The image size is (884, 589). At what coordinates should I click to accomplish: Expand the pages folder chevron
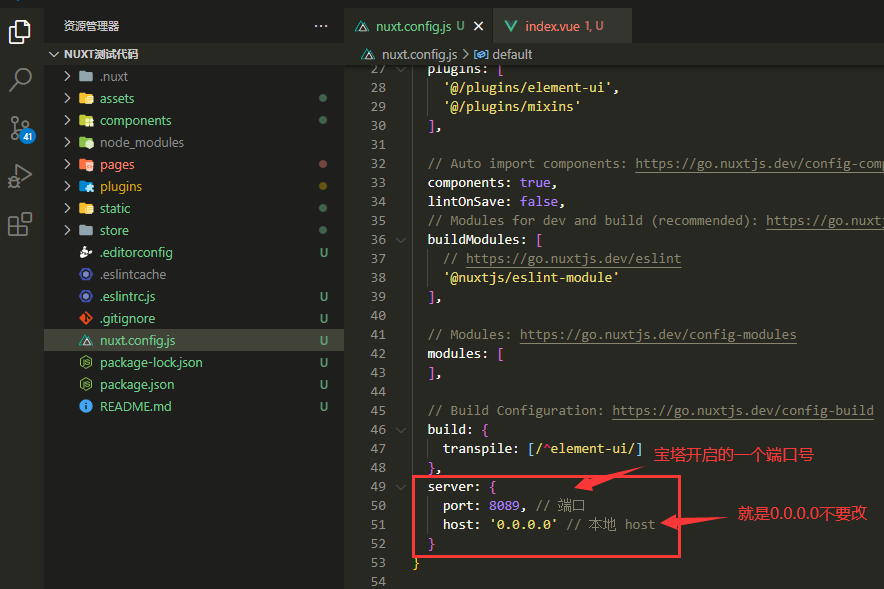click(x=68, y=164)
